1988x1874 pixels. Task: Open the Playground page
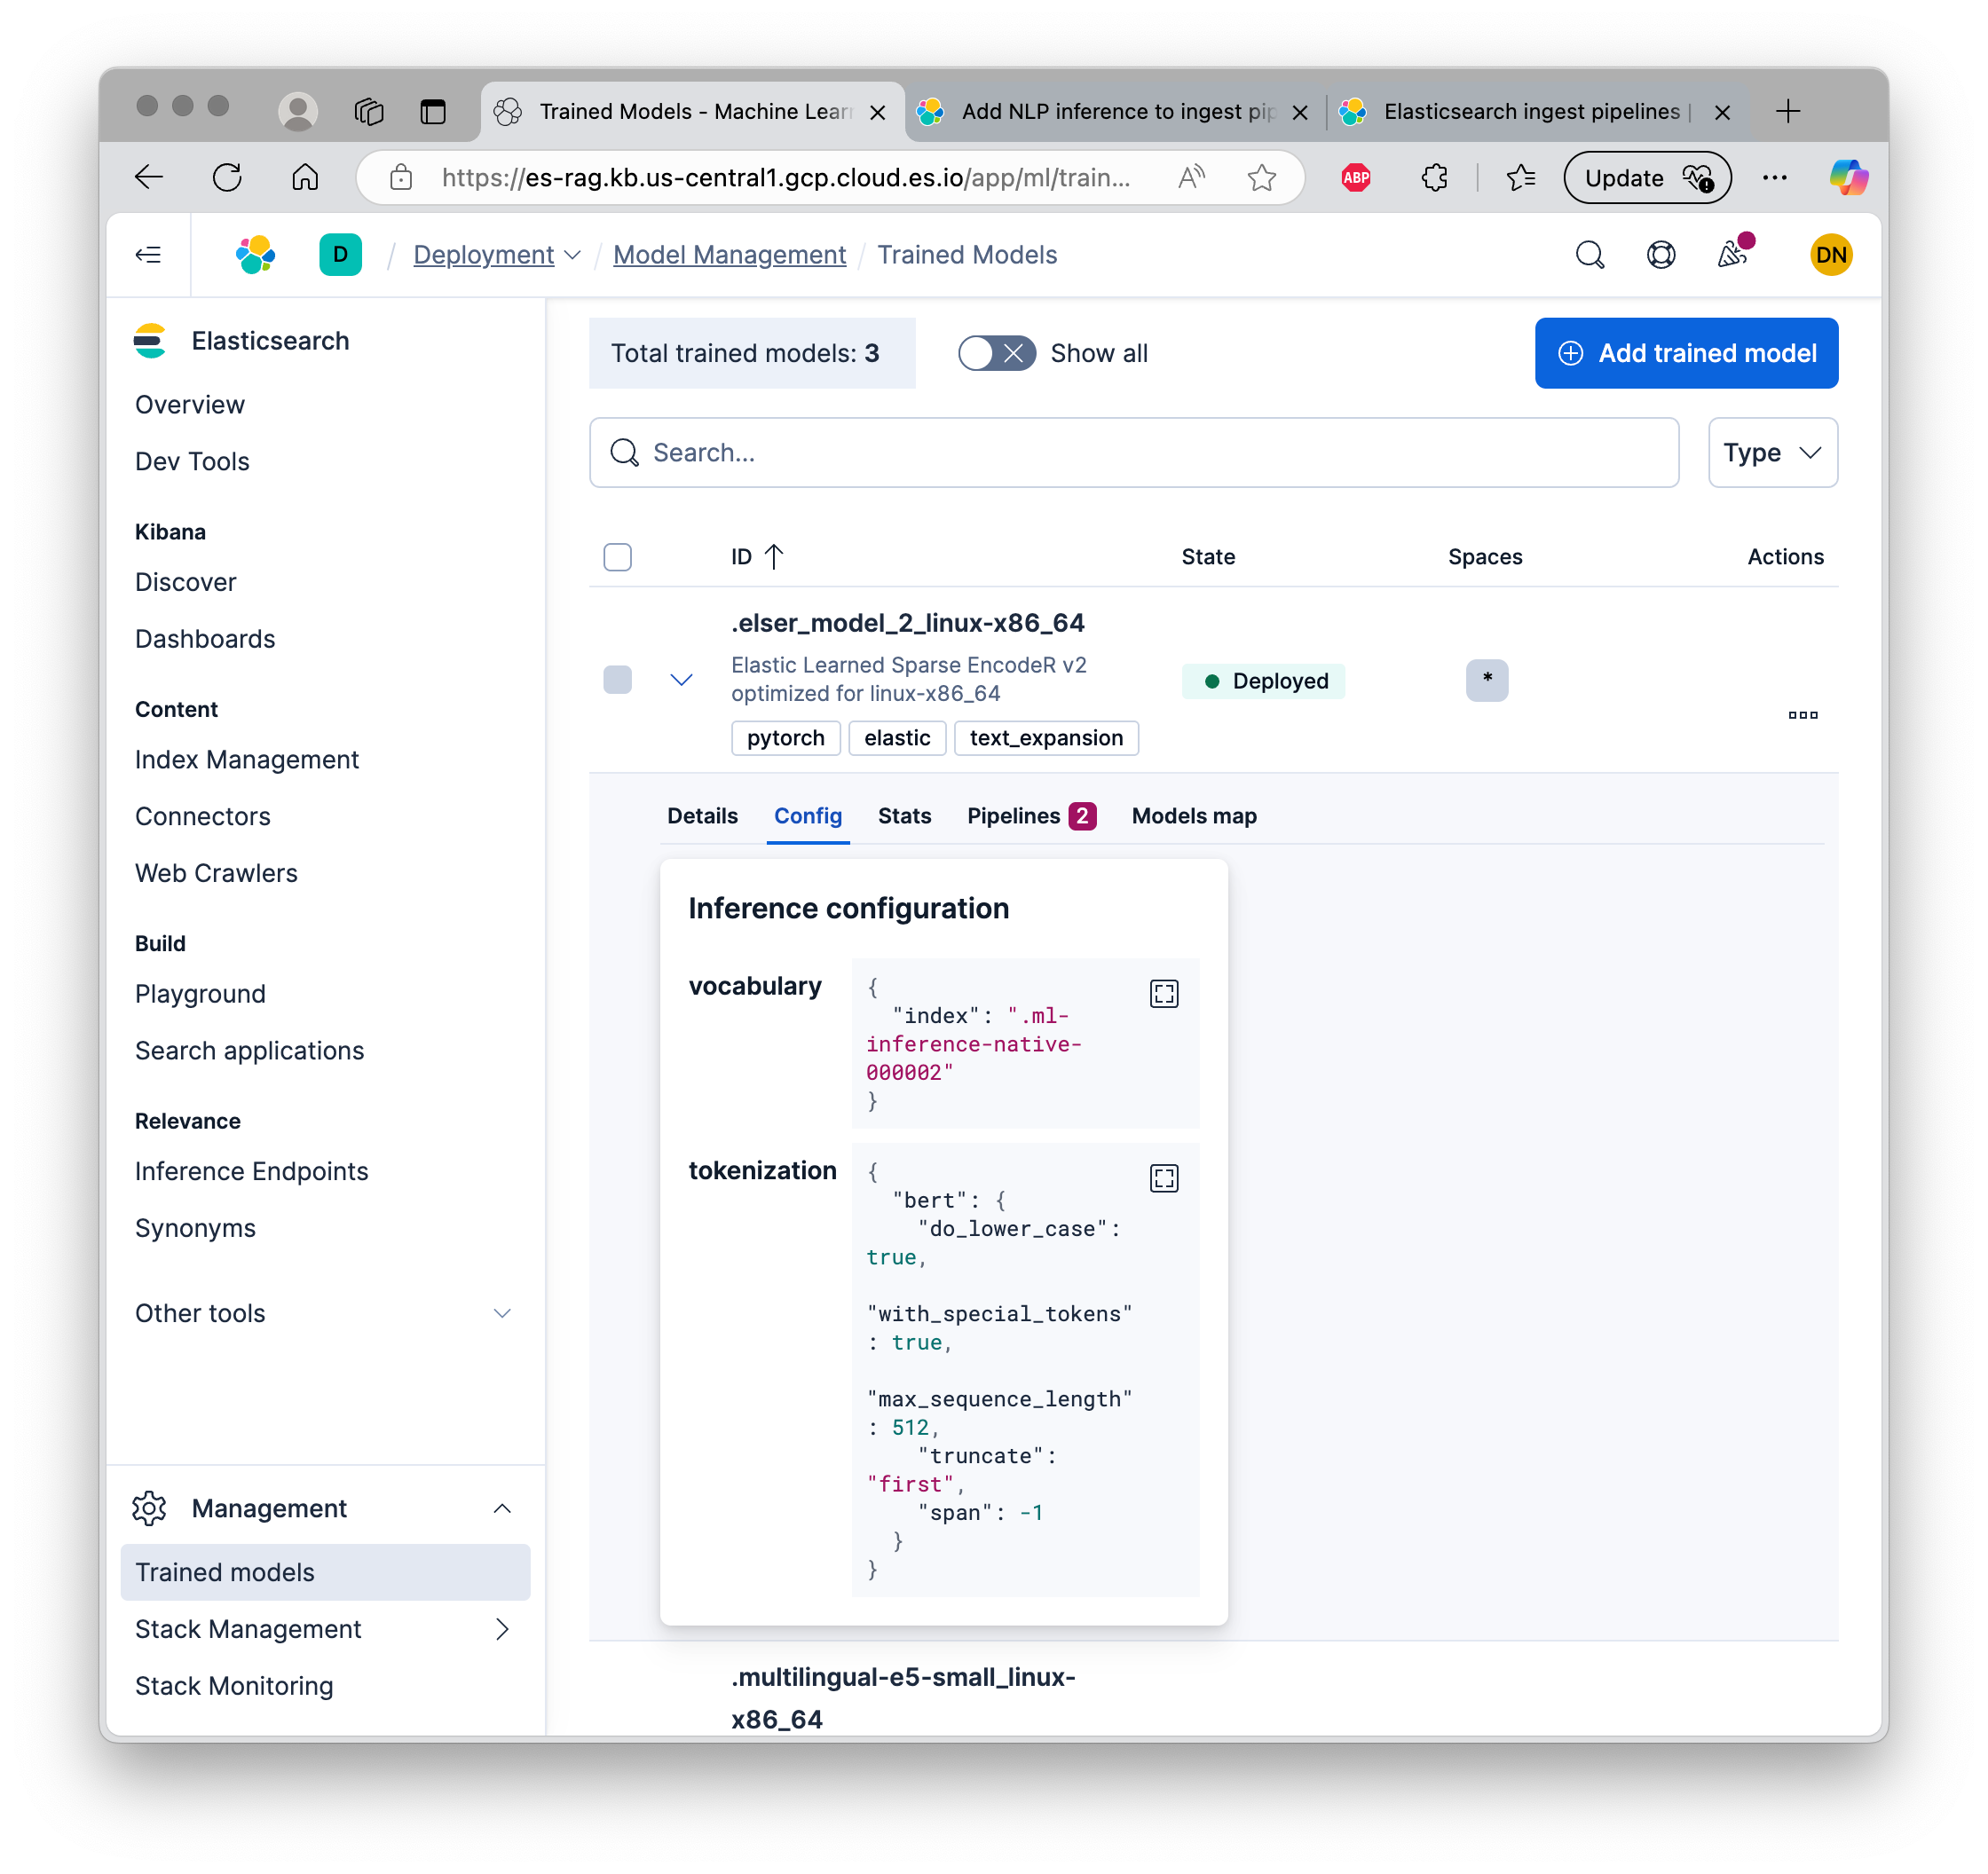pyautogui.click(x=200, y=994)
